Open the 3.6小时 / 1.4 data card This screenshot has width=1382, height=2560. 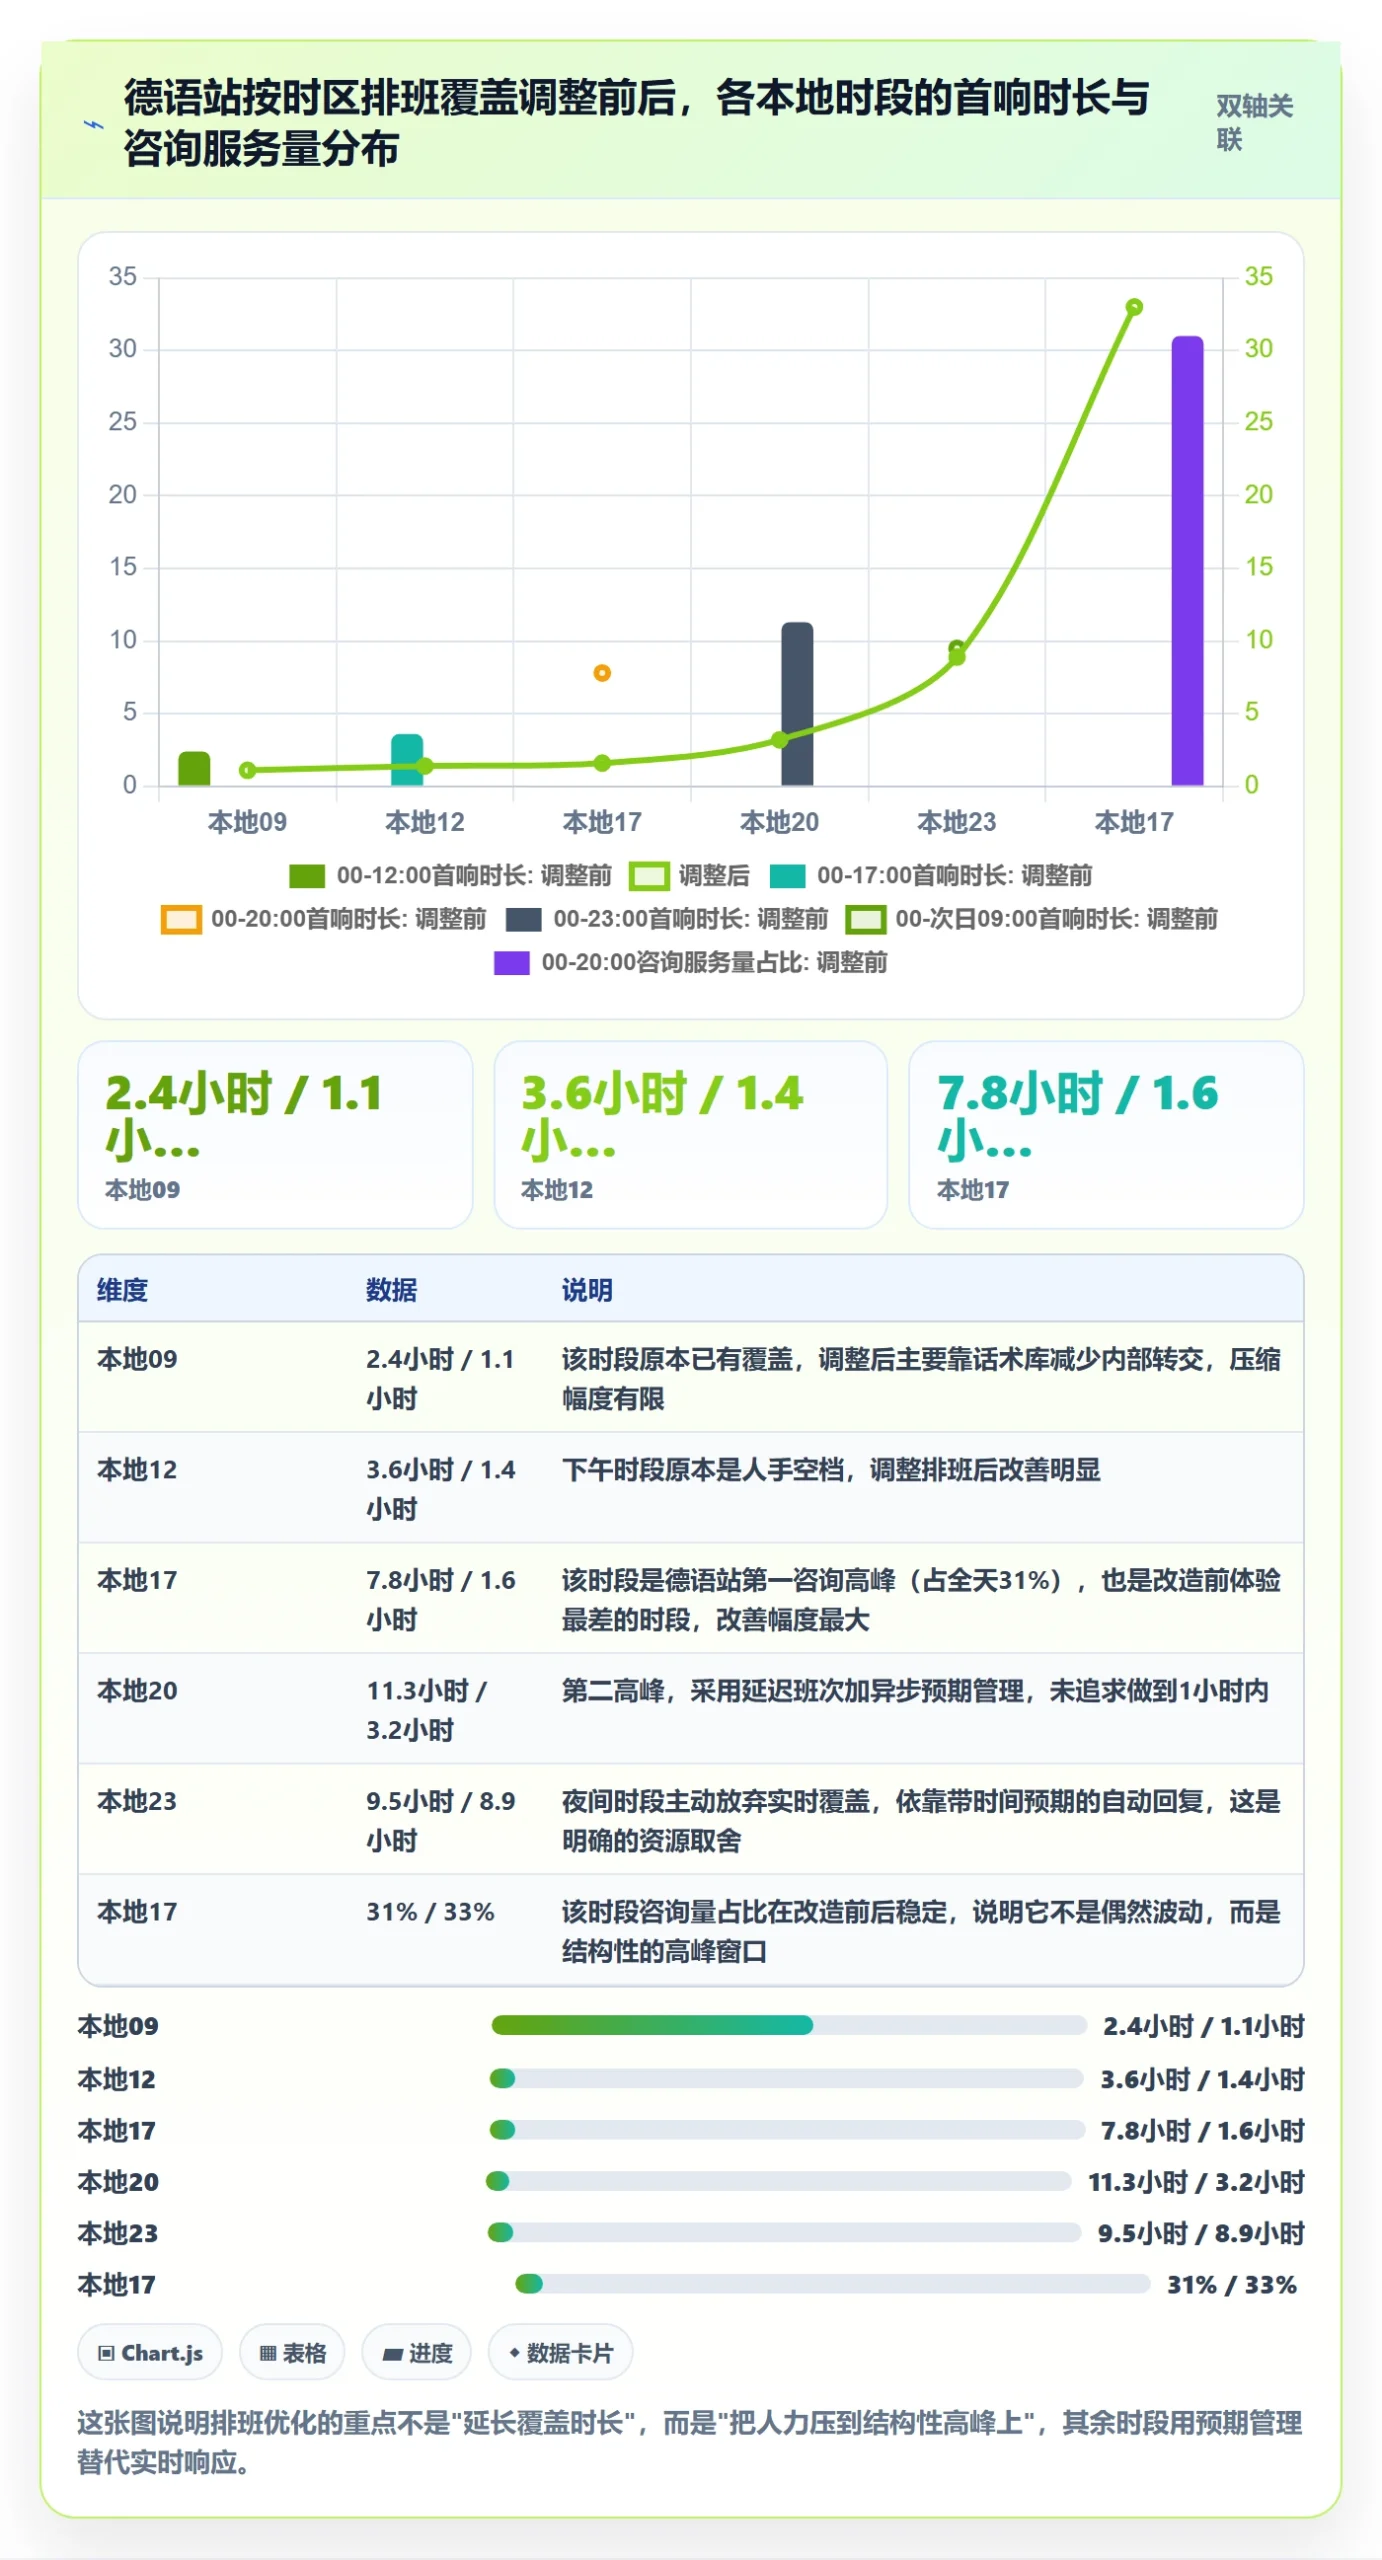coord(690,1134)
